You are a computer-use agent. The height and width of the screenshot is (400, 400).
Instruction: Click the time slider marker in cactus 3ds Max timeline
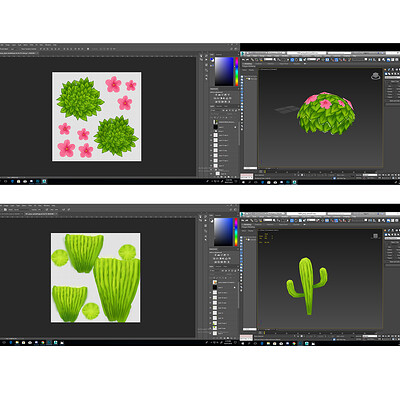pyautogui.click(x=264, y=333)
